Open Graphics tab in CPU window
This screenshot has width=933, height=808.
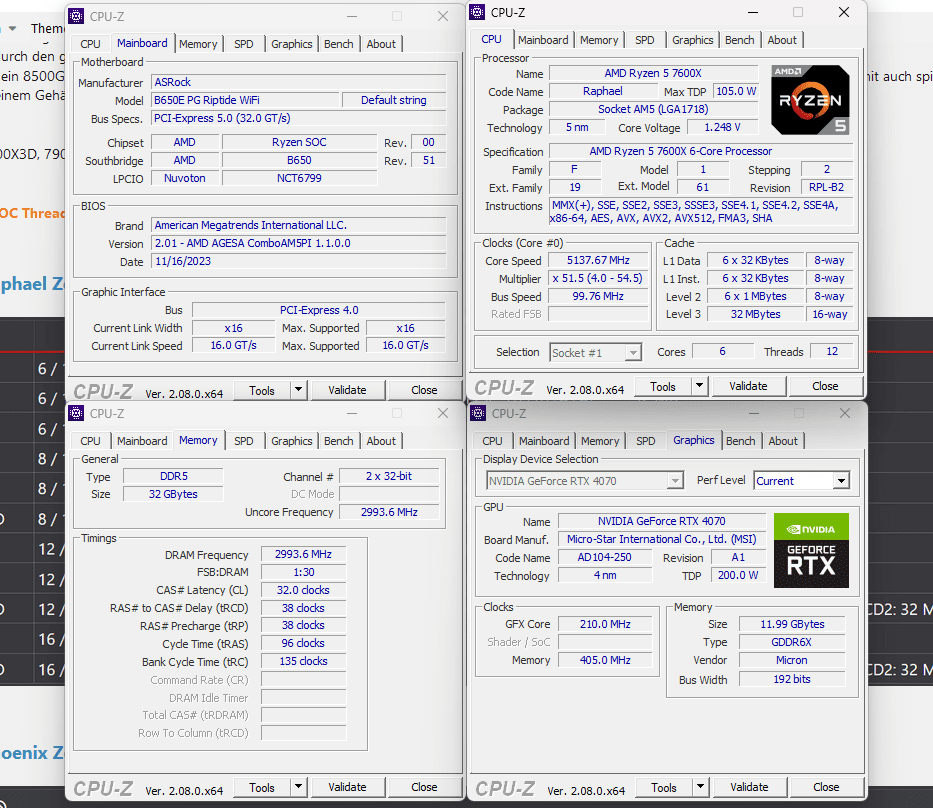pyautogui.click(x=693, y=40)
